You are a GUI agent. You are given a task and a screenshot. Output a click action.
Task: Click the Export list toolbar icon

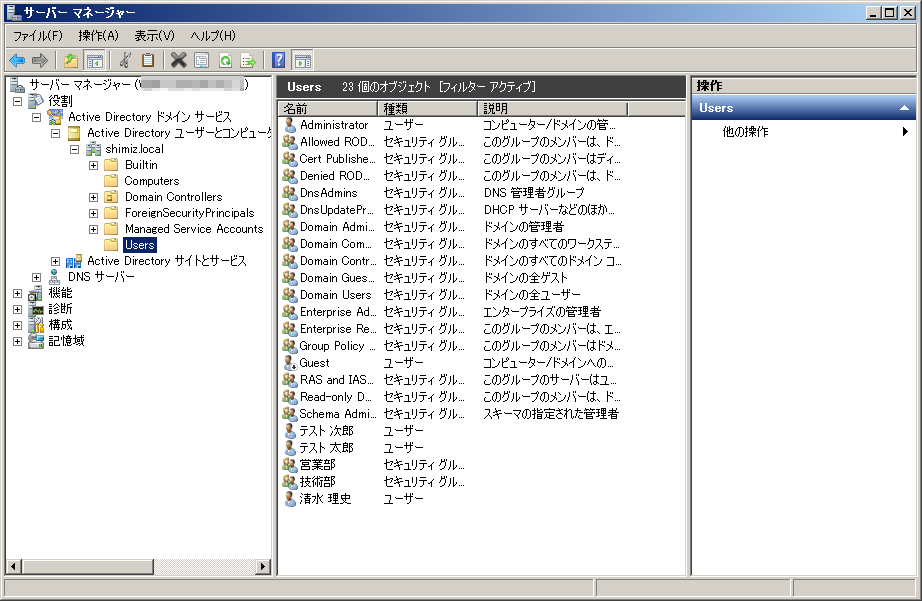coord(248,61)
